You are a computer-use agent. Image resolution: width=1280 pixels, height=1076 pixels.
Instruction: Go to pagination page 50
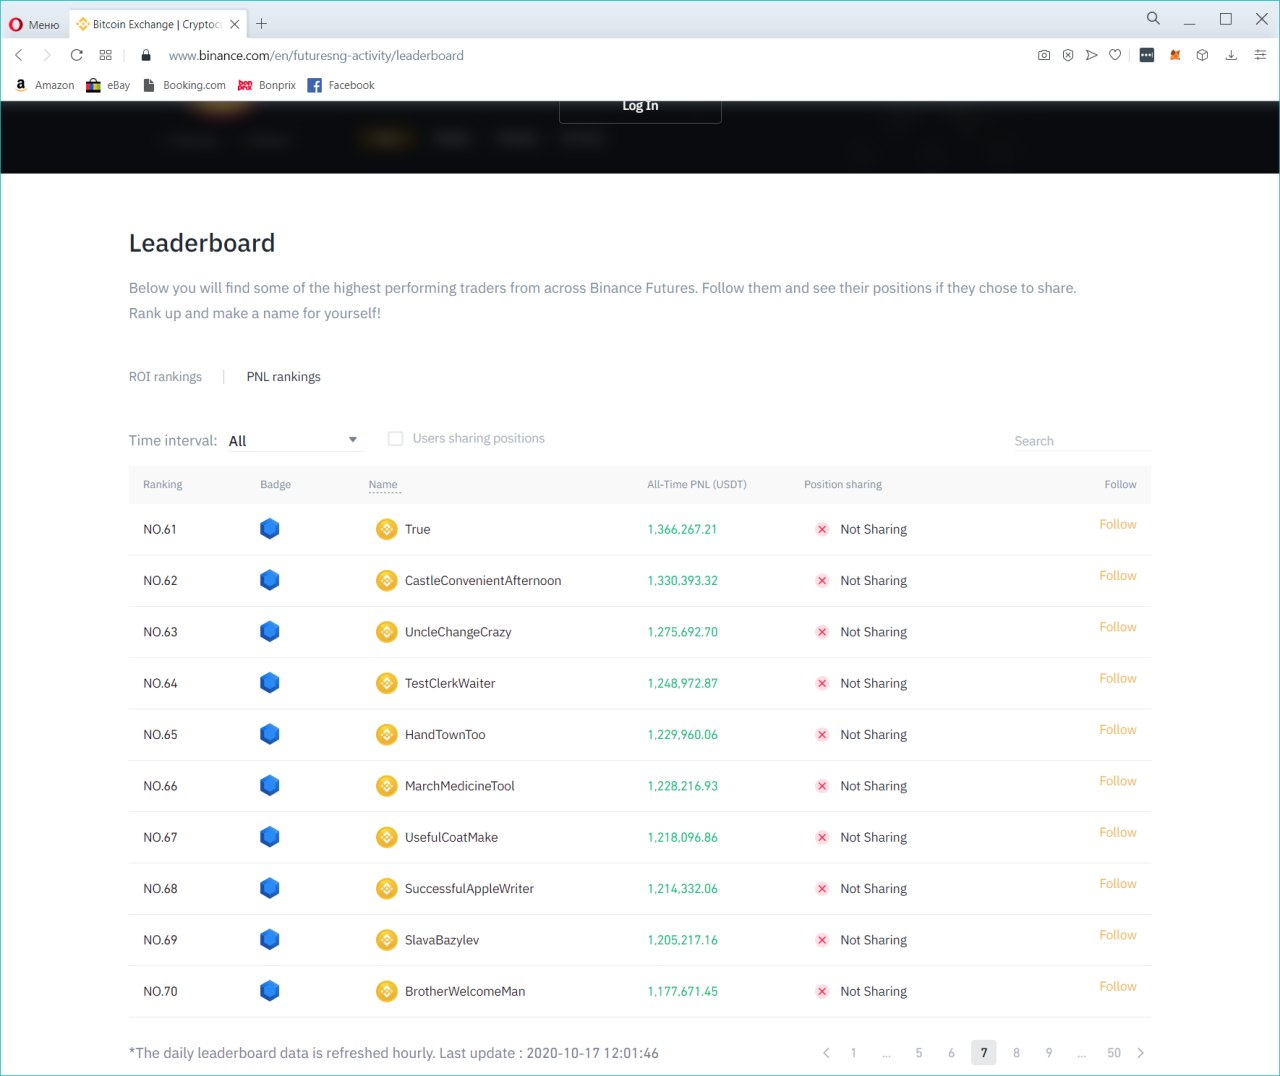coord(1114,1053)
